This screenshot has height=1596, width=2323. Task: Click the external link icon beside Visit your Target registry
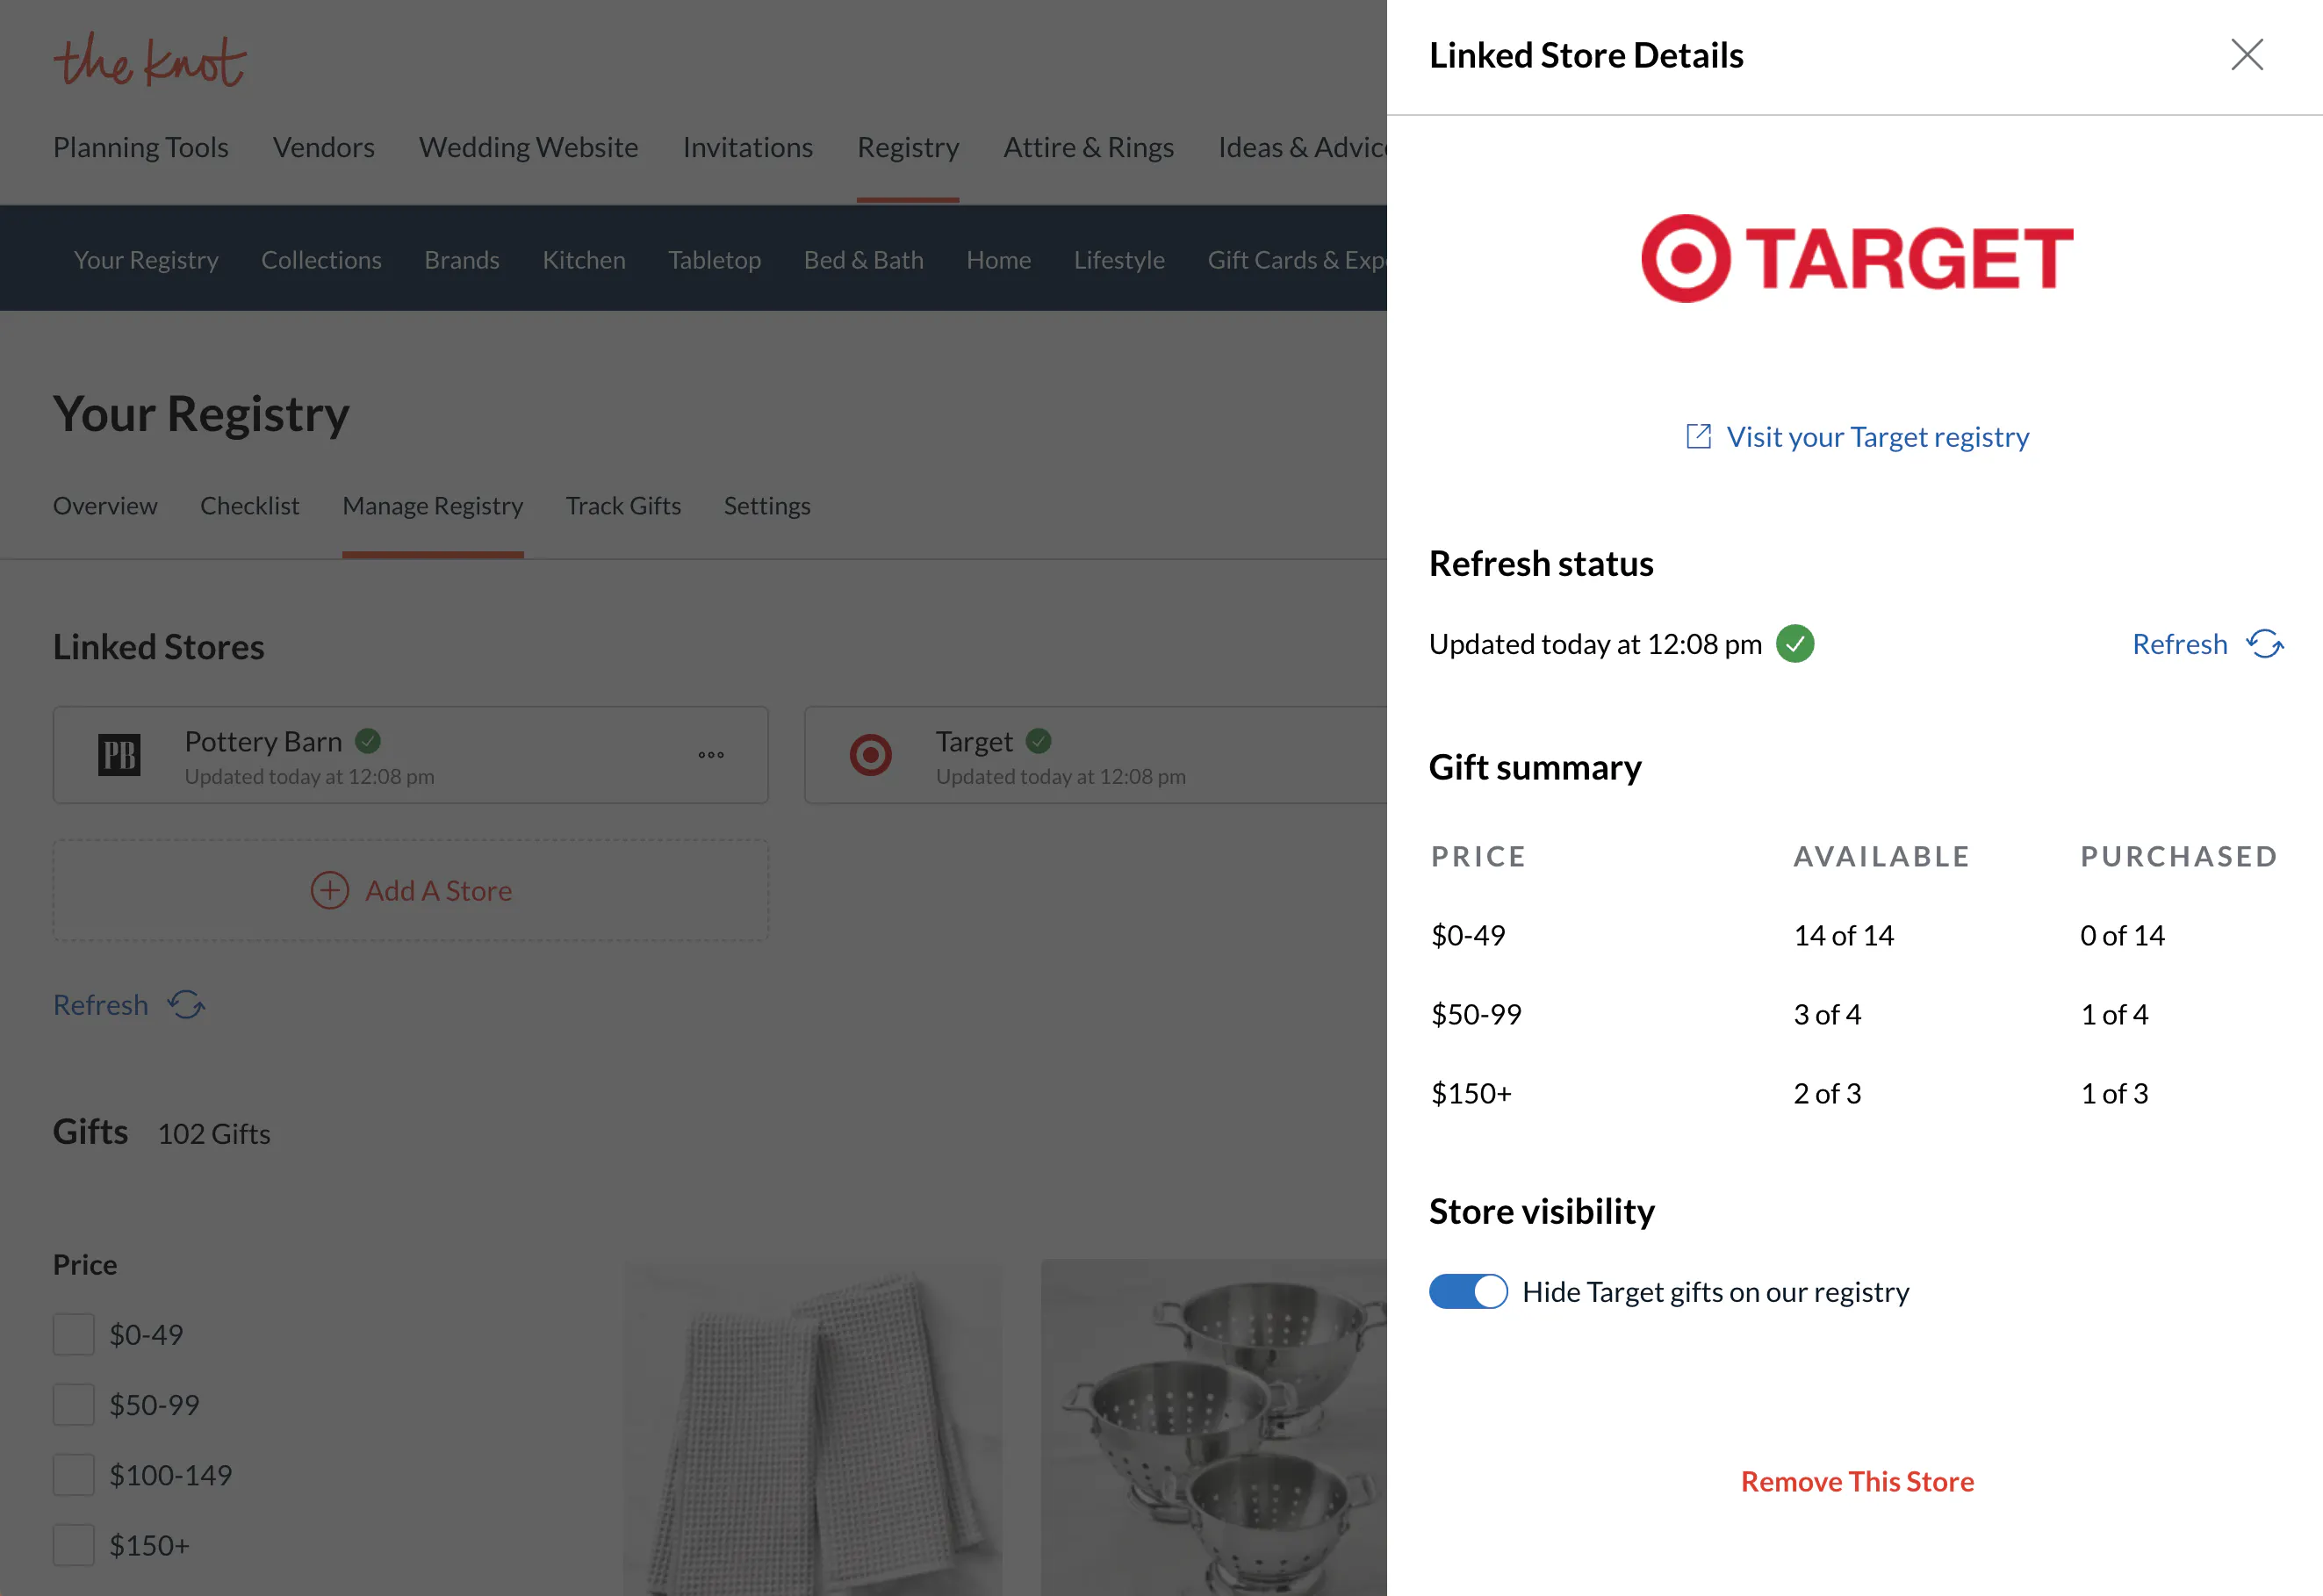[1699, 436]
